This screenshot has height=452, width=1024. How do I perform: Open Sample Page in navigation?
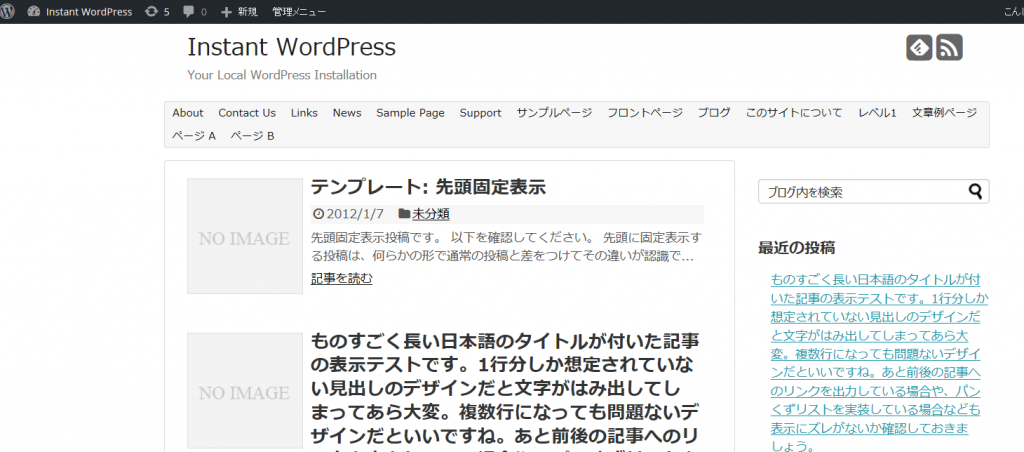[x=410, y=113]
